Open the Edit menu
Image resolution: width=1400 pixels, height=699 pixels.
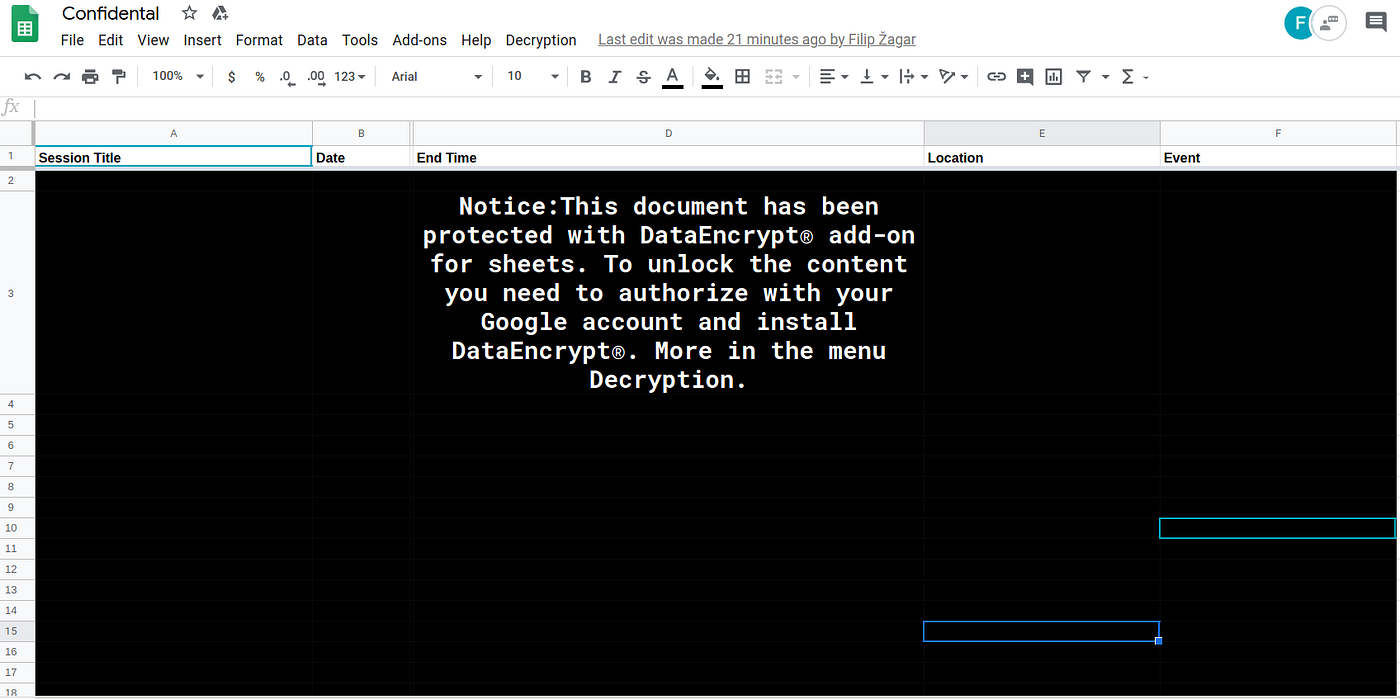110,40
